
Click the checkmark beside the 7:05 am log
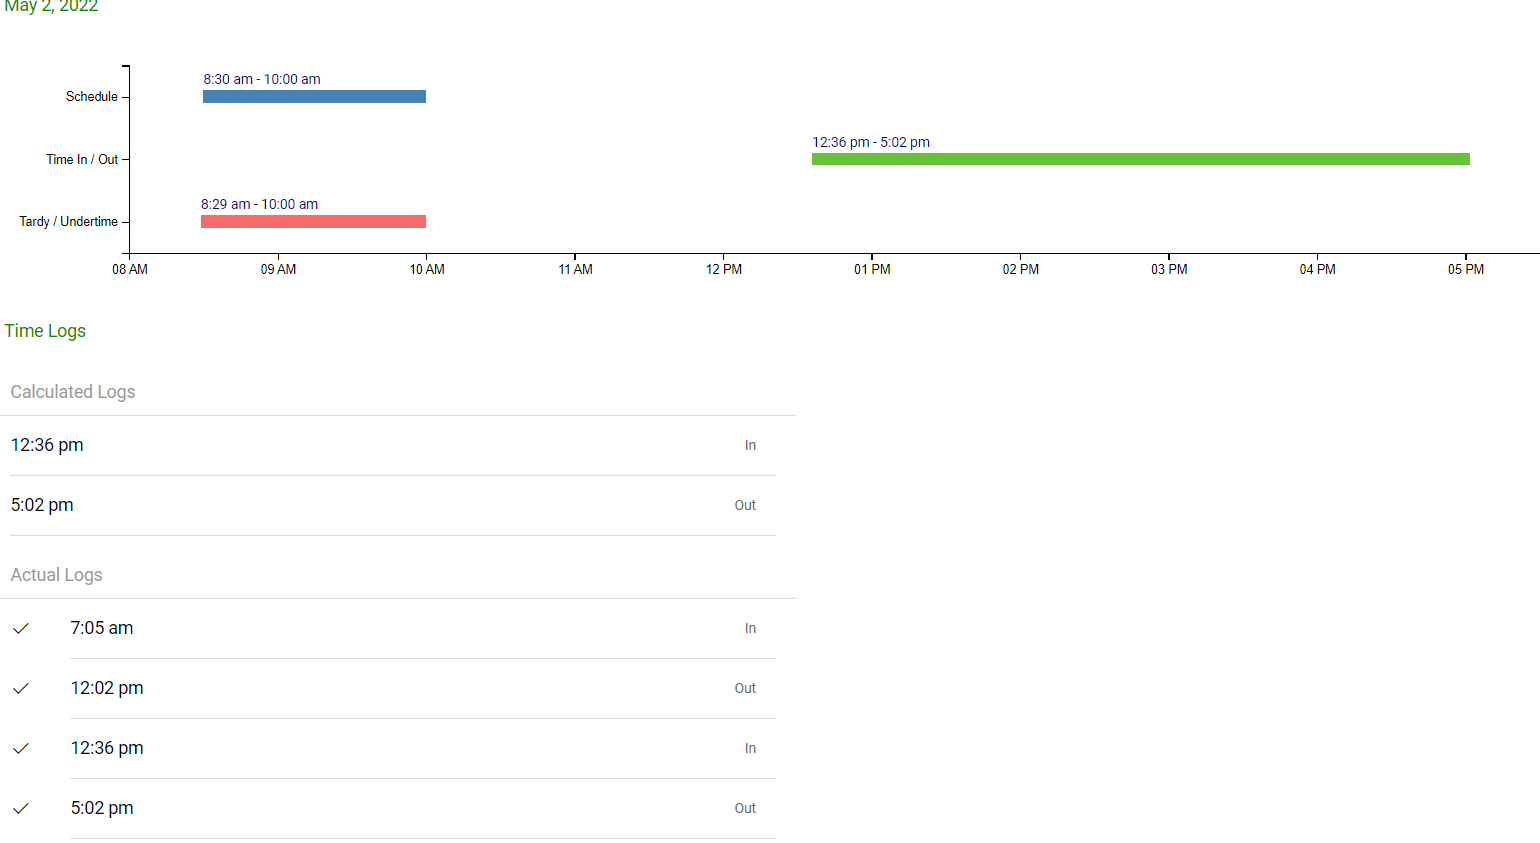tap(21, 628)
